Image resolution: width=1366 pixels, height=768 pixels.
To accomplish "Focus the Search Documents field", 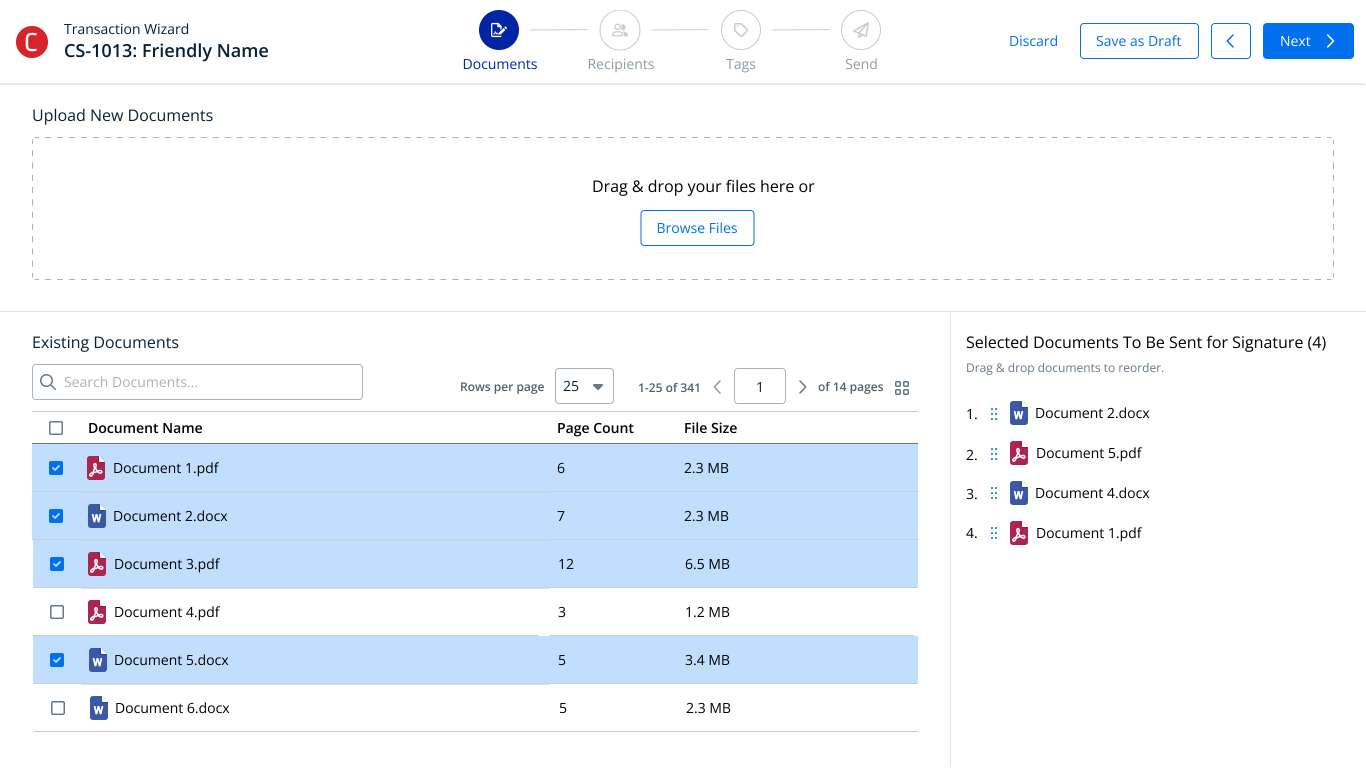I will (x=197, y=382).
